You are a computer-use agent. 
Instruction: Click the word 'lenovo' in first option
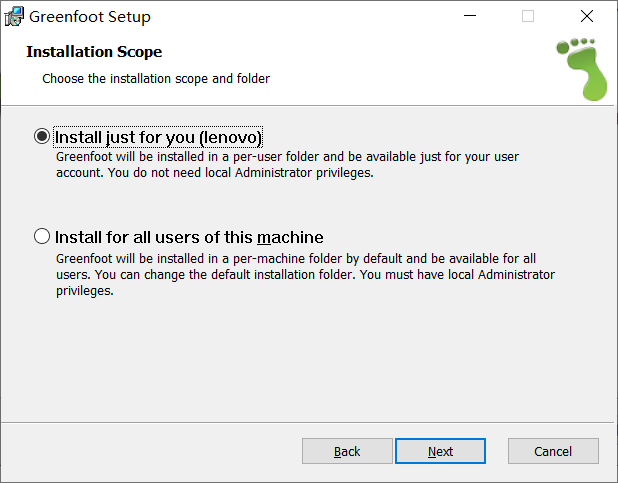231,137
